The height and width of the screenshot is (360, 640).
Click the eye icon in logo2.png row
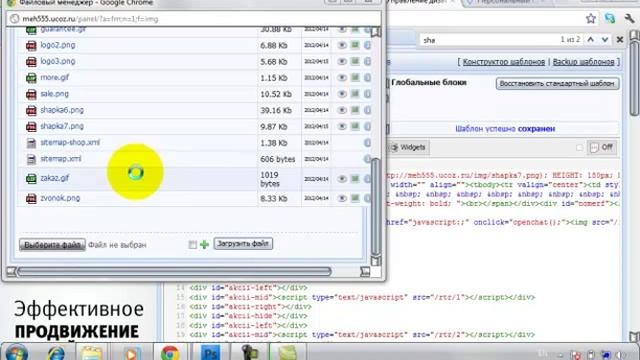pos(342,45)
